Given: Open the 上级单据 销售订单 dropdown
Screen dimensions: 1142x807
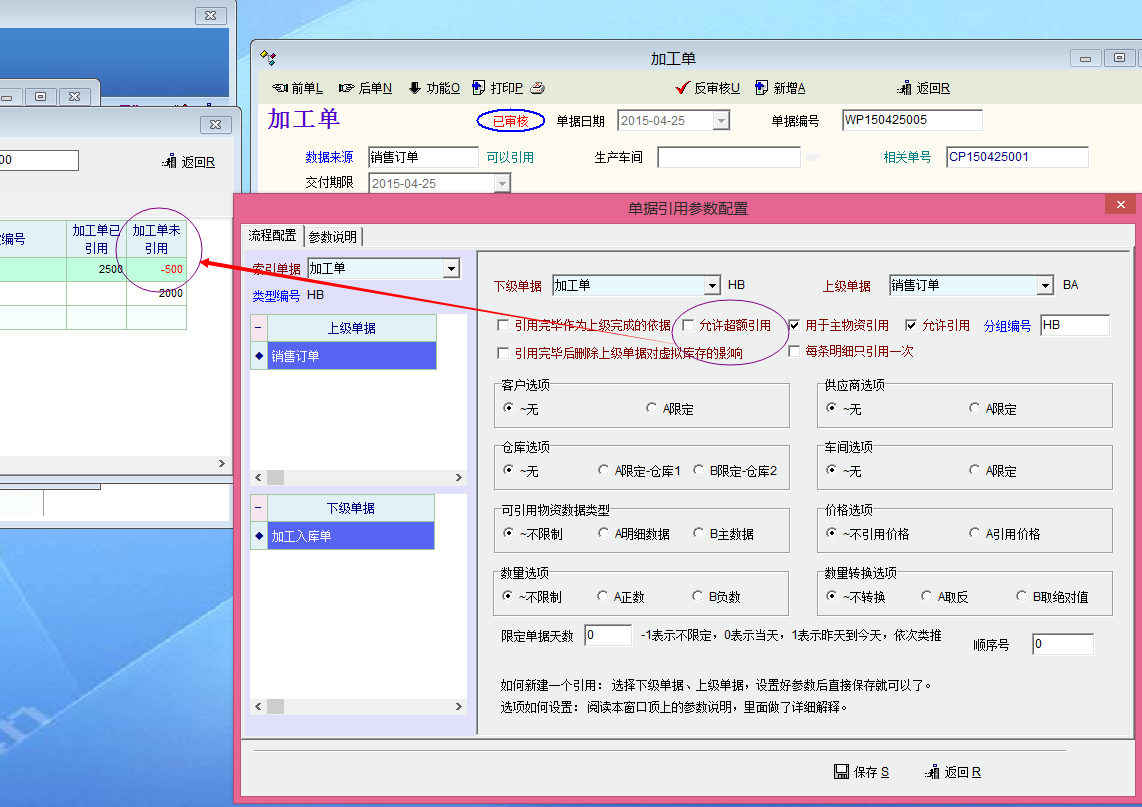Looking at the screenshot, I should point(1045,285).
